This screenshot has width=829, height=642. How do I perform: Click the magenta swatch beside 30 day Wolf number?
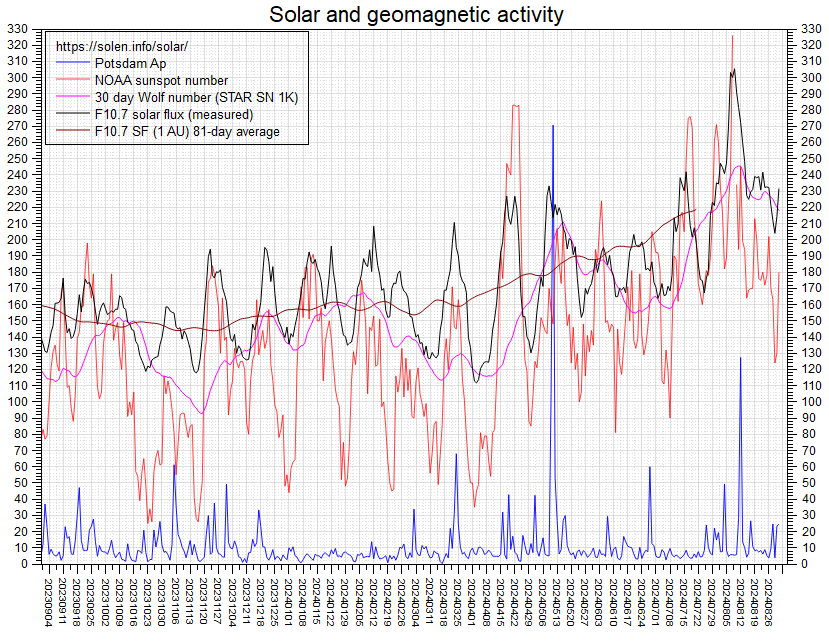pyautogui.click(x=73, y=96)
